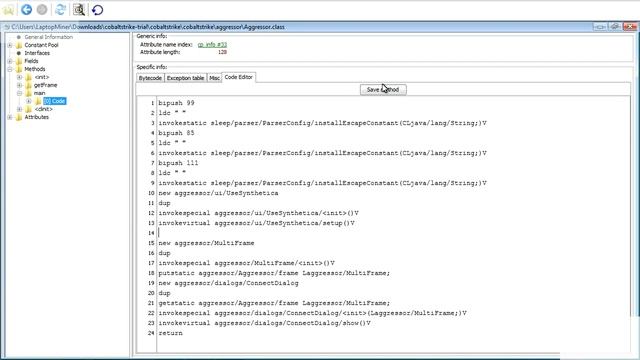Reload the class file with double-arrow icon

point(60,9)
